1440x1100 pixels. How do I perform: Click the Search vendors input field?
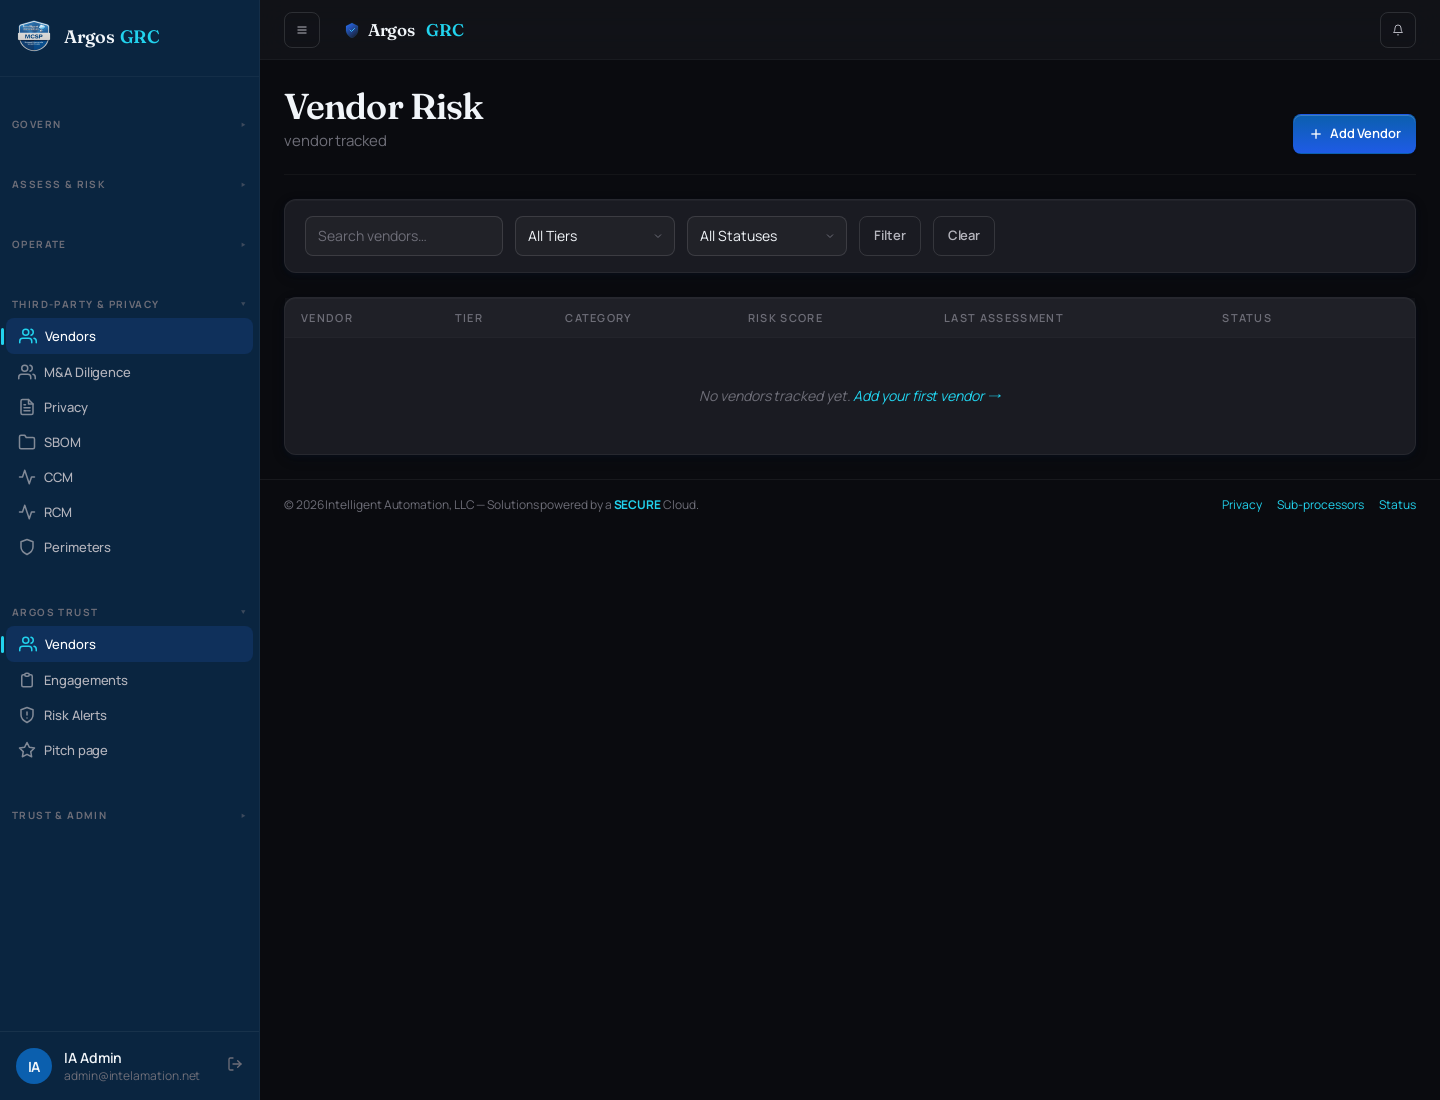click(404, 236)
